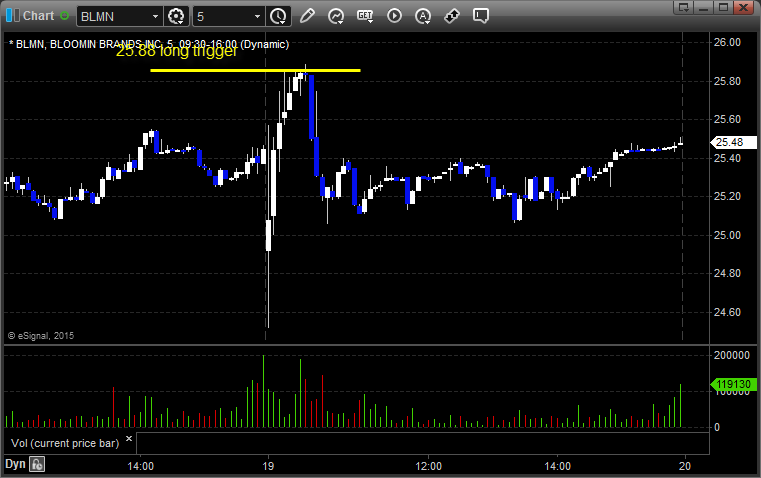Screen dimensions: 761x478
Task: Expand the BLMN symbol dropdown arrow
Action: point(155,16)
